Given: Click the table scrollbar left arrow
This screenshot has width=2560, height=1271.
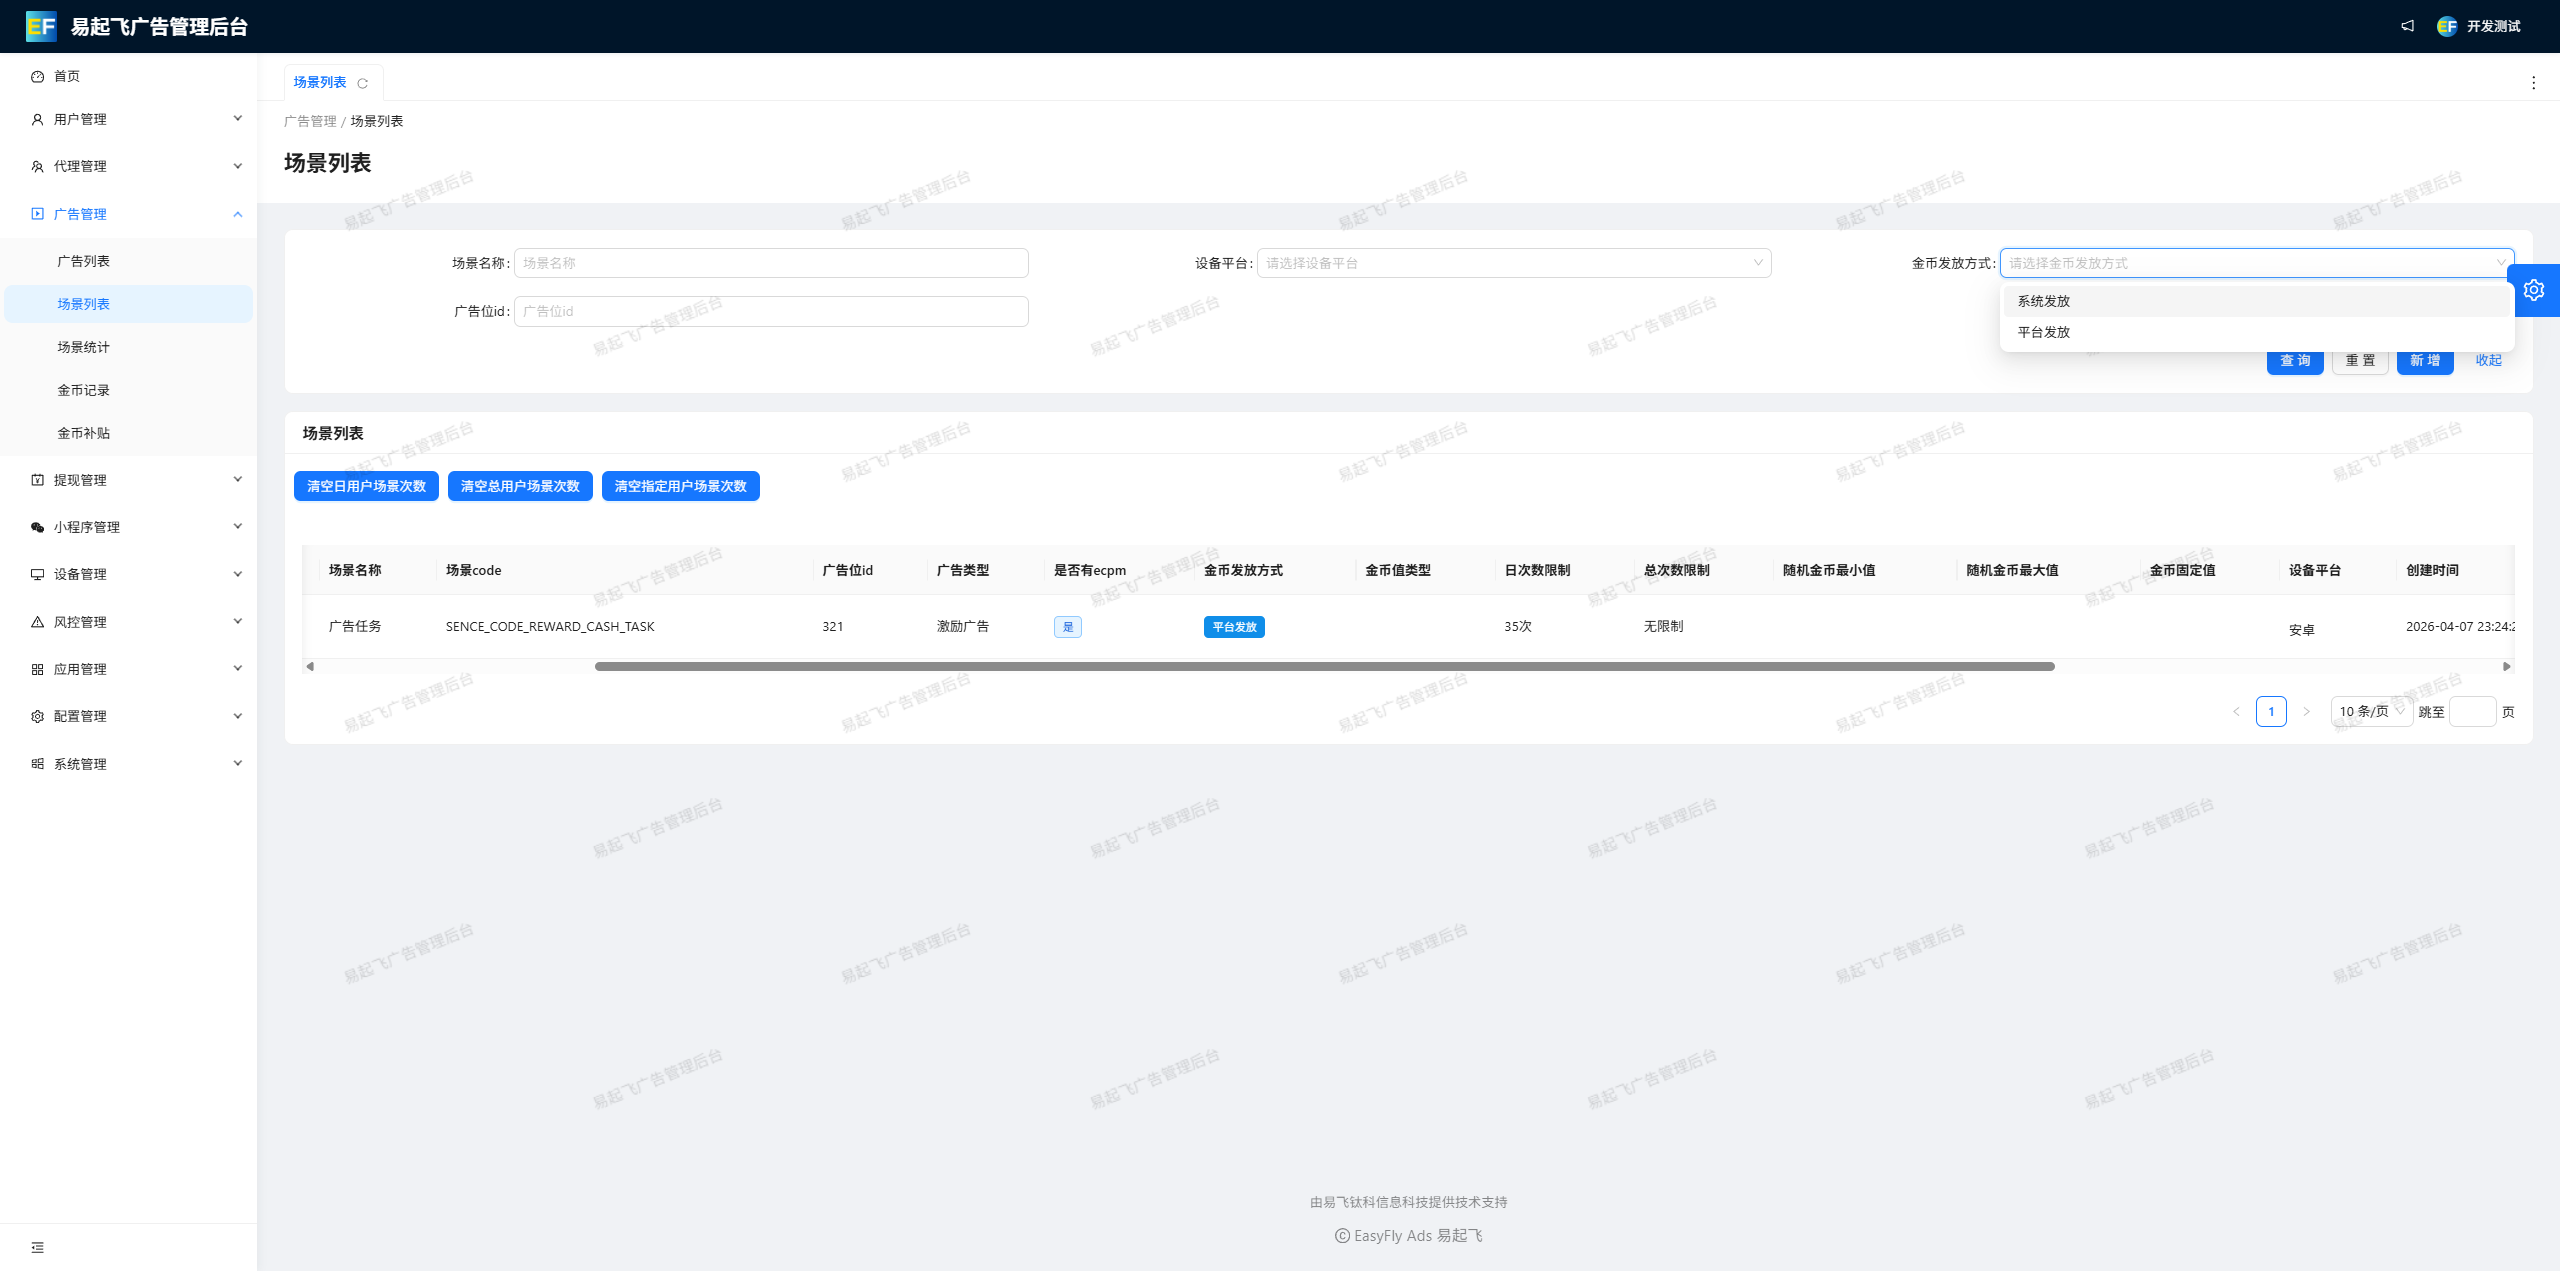Looking at the screenshot, I should (x=310, y=666).
